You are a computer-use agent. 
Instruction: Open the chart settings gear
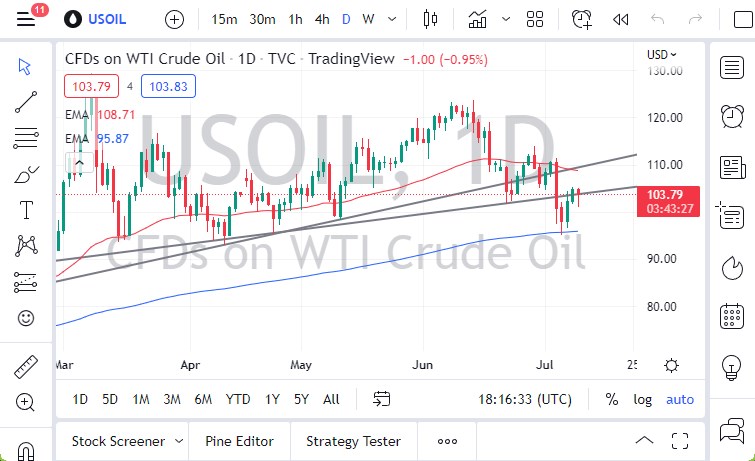point(672,366)
